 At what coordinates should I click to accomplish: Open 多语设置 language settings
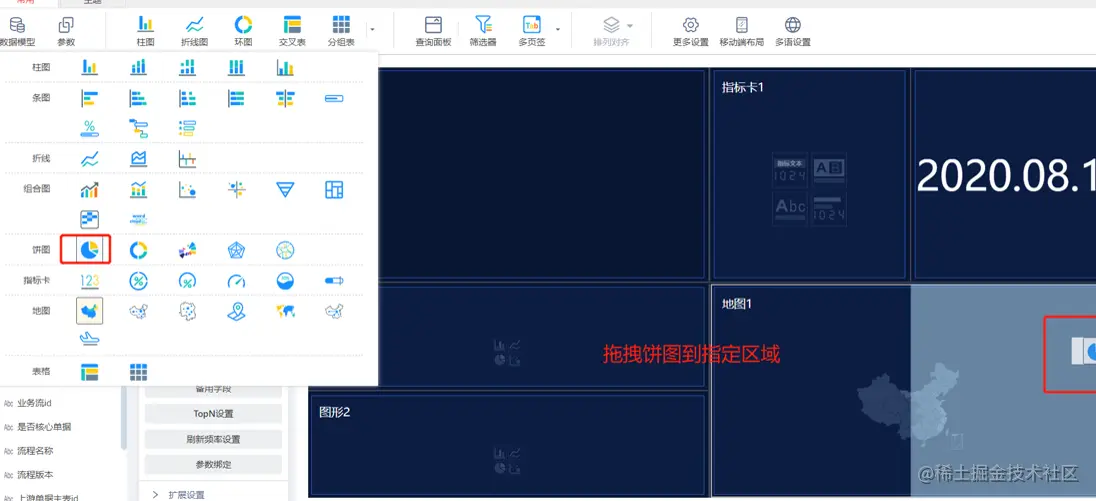[793, 31]
